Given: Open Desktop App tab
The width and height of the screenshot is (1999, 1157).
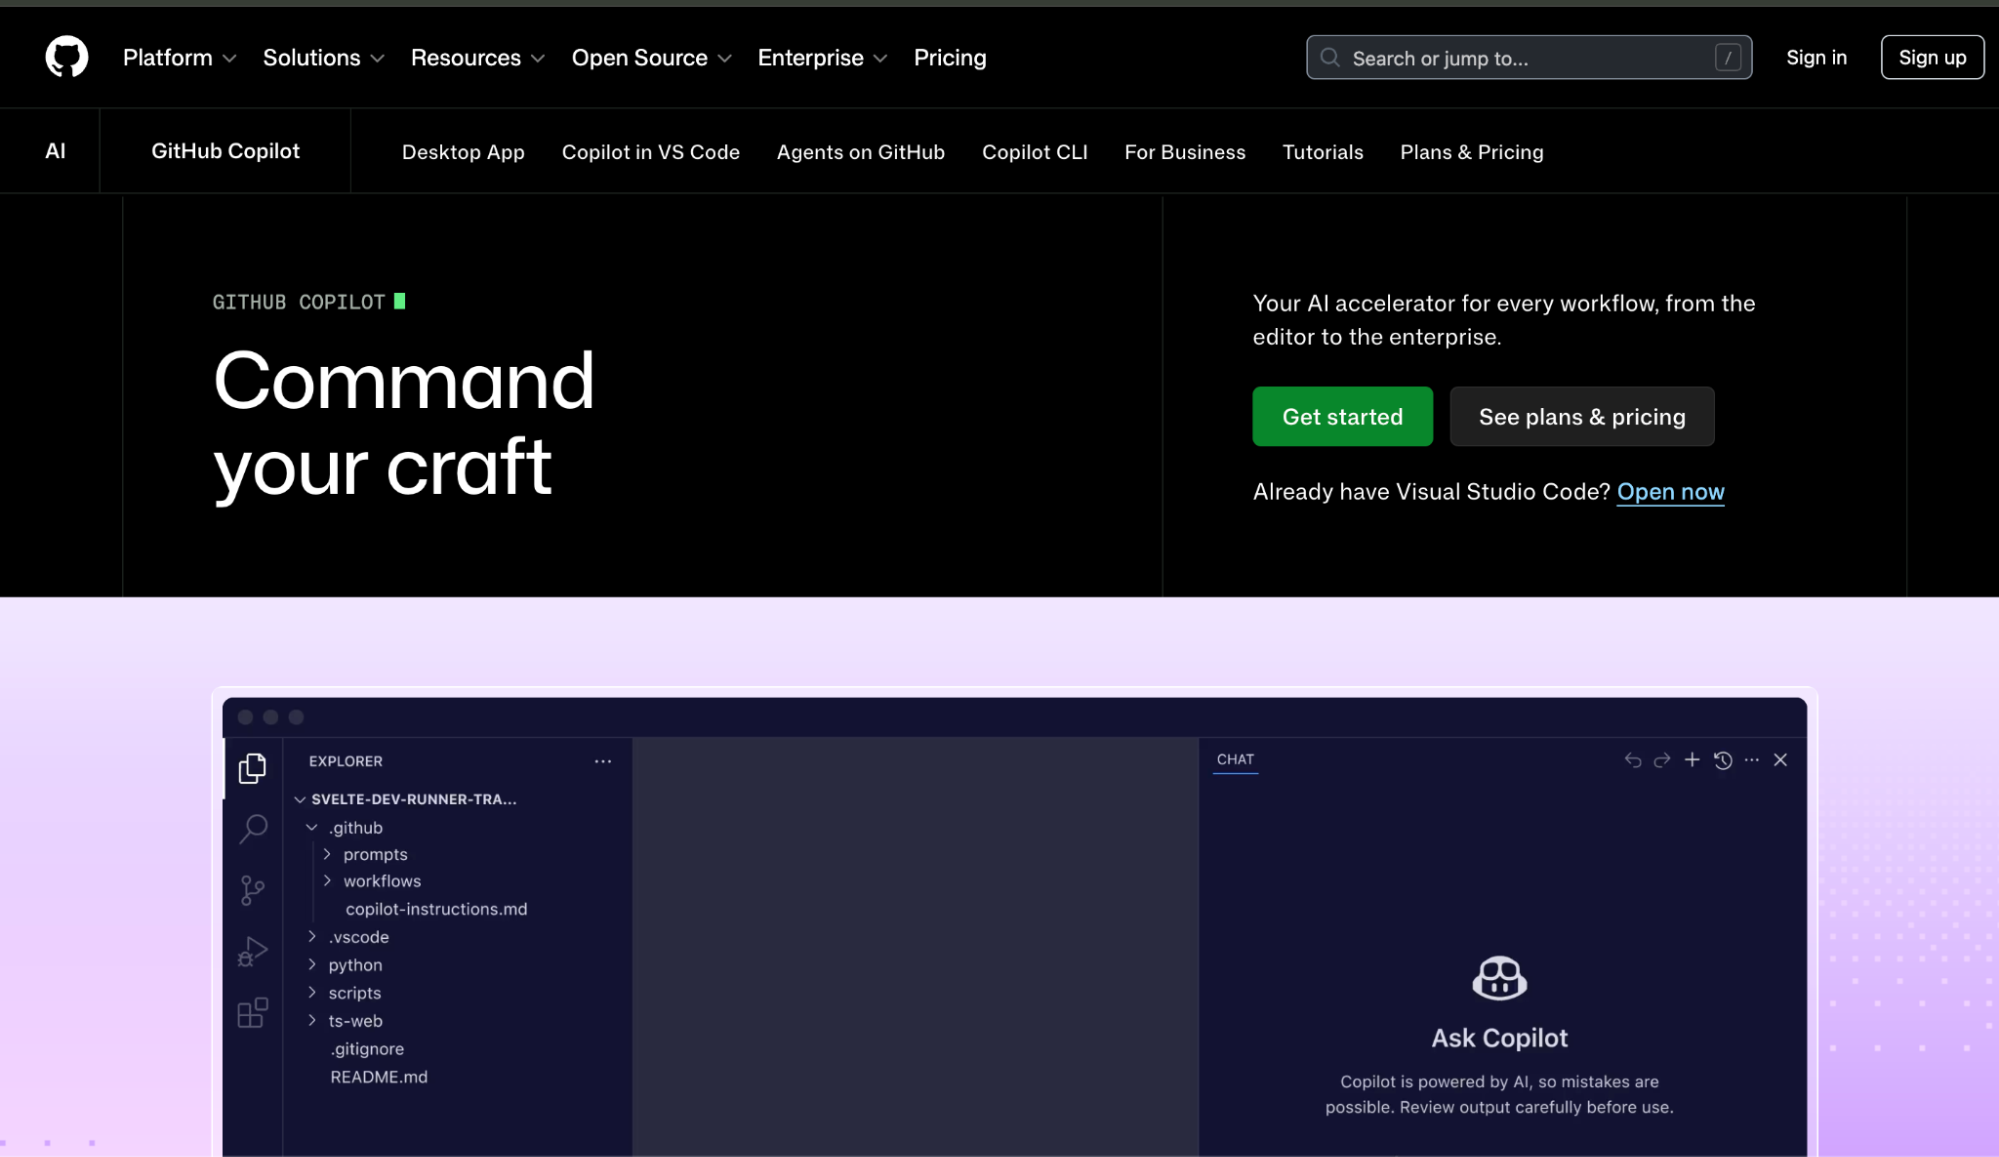Looking at the screenshot, I should (x=463, y=152).
